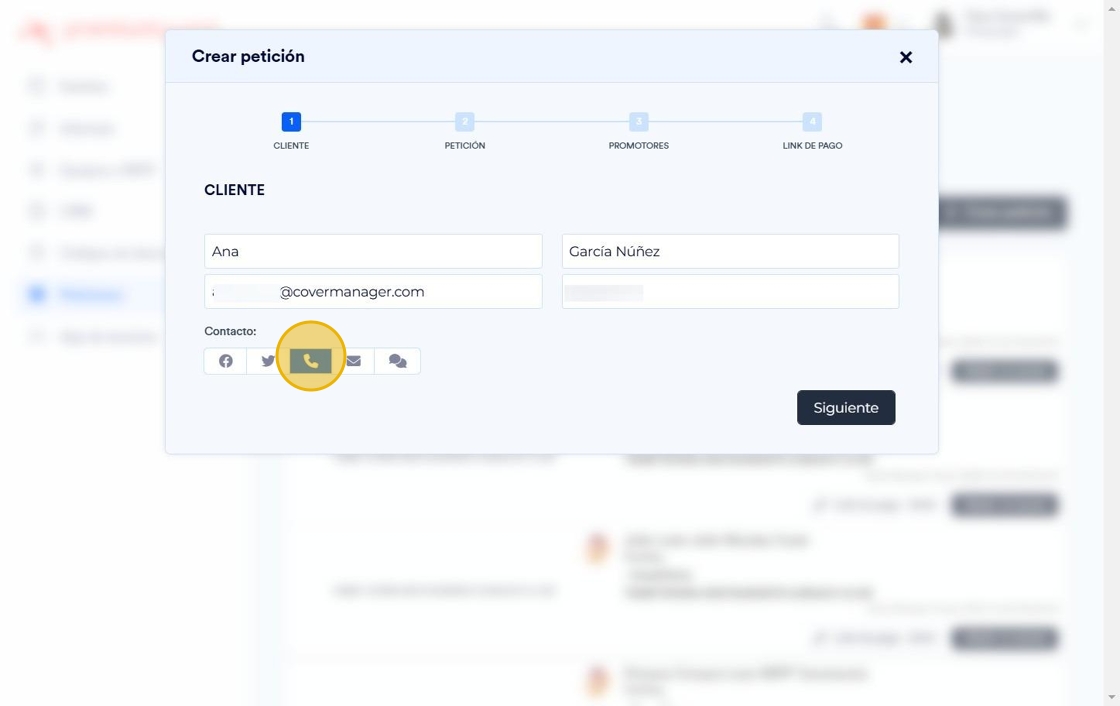Image resolution: width=1120 pixels, height=706 pixels.
Task: Focus the phone number input field
Action: click(x=730, y=292)
